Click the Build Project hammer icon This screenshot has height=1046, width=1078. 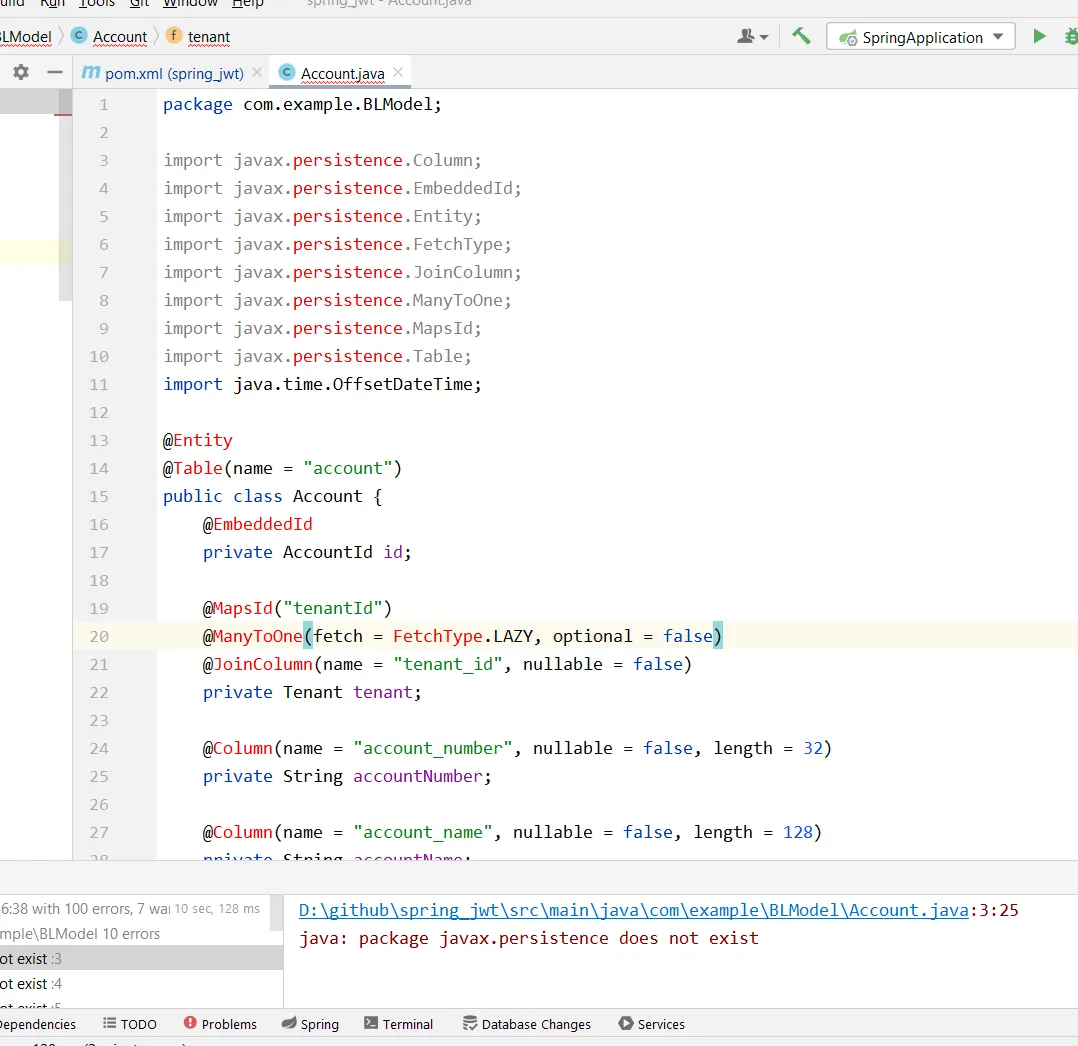coord(801,36)
